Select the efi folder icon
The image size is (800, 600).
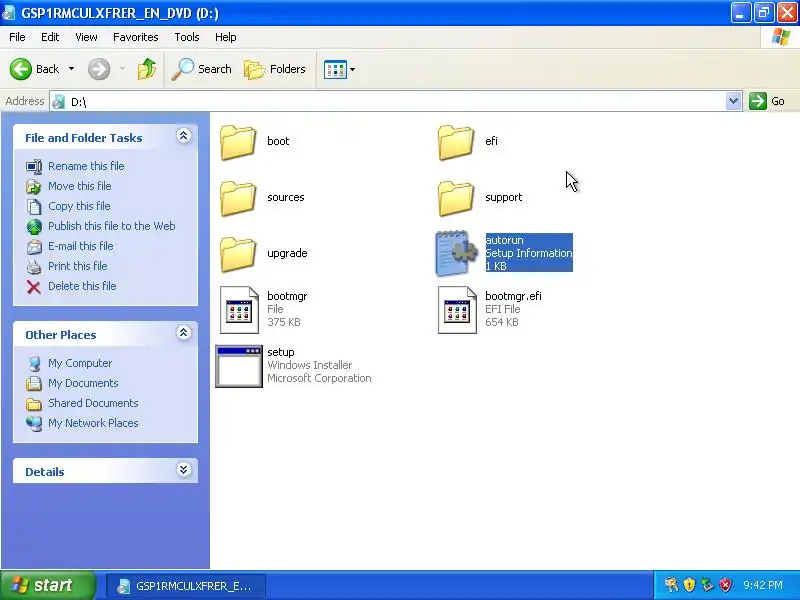click(x=456, y=142)
